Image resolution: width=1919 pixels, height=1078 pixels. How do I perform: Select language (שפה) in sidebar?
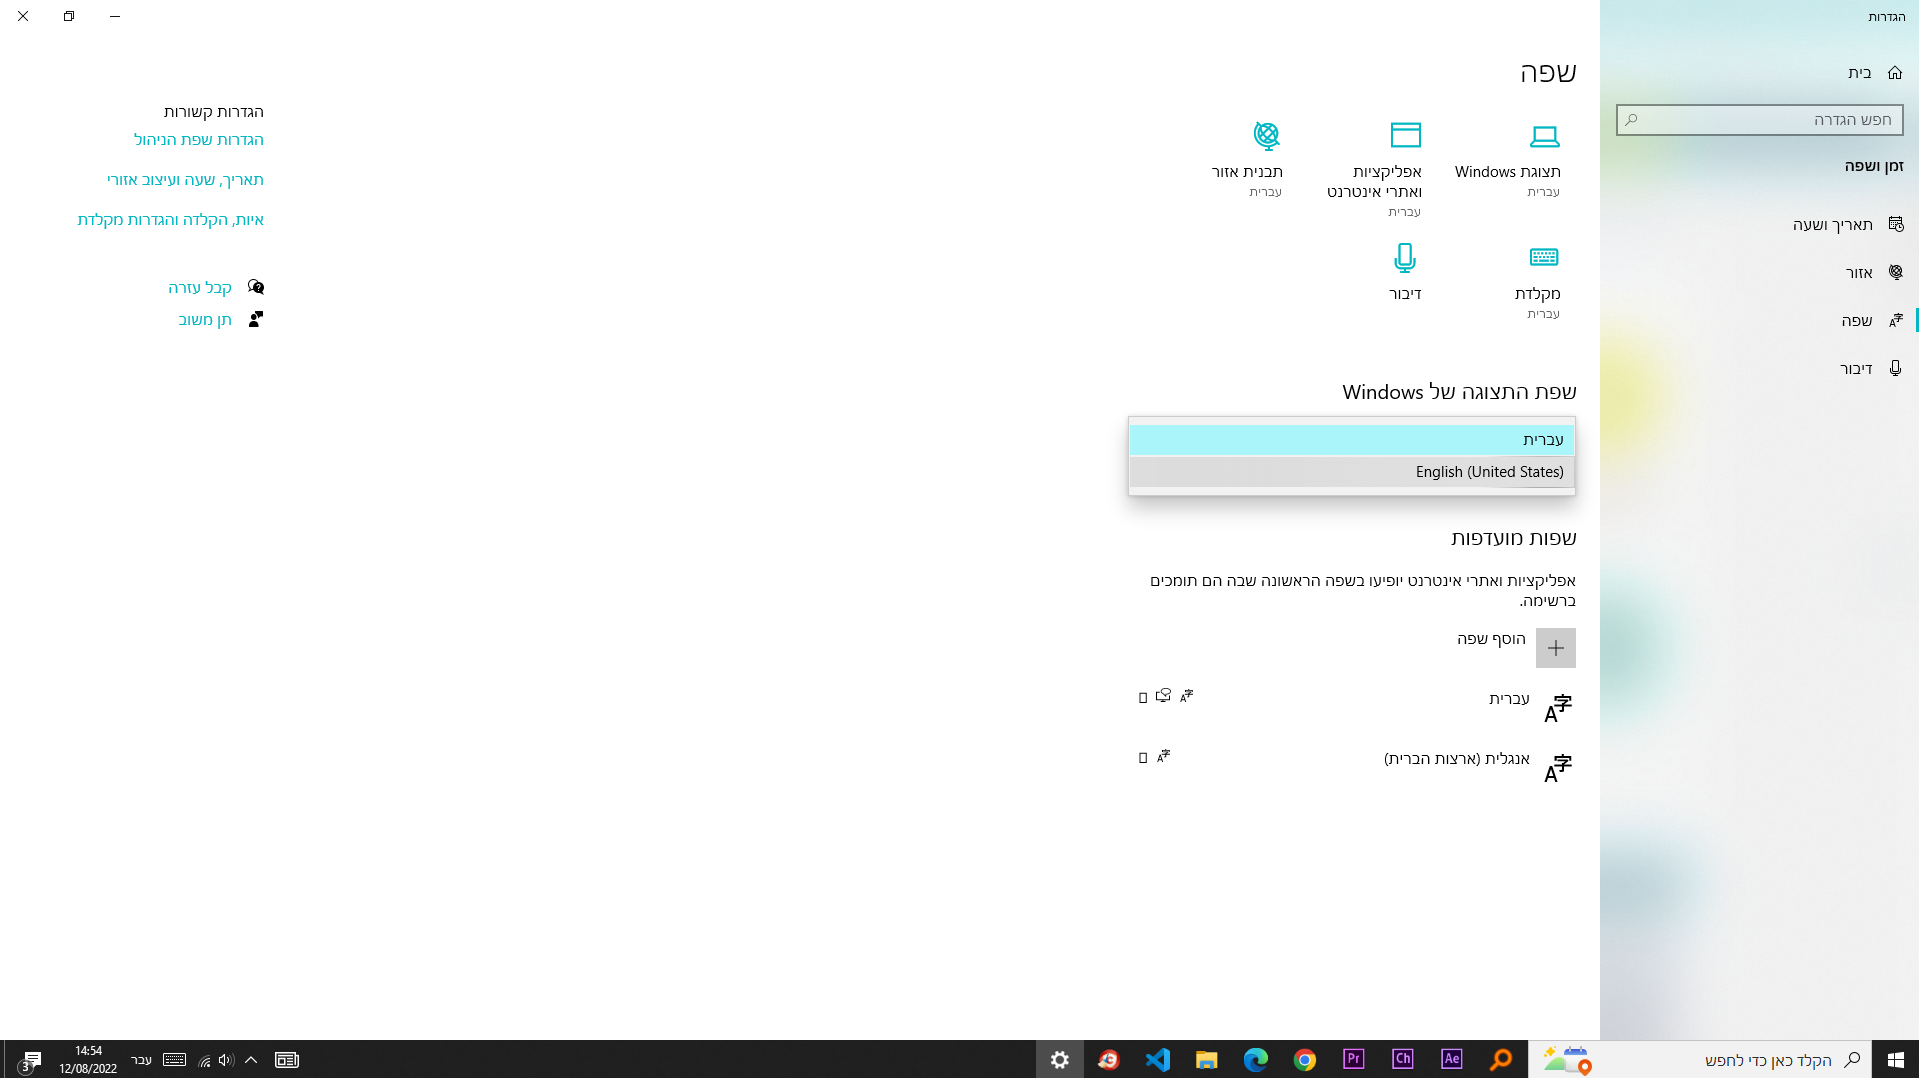[1760, 320]
